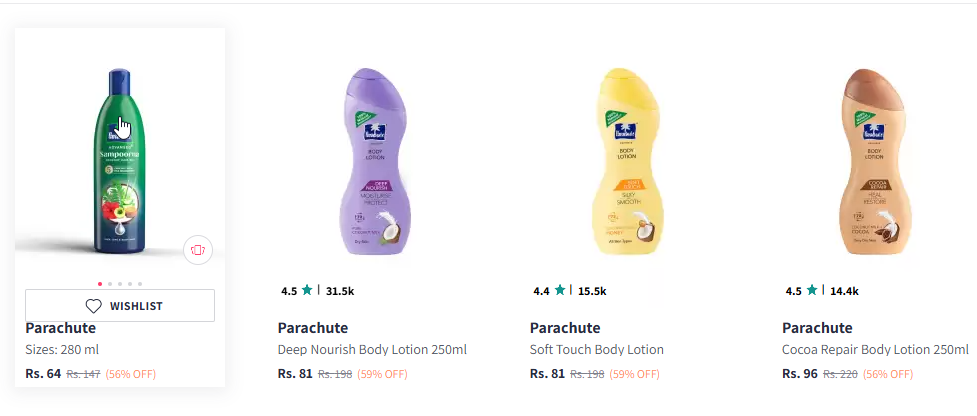The width and height of the screenshot is (977, 416).
Task: Open the purple Deep Nourish lotion image
Action: tap(372, 160)
